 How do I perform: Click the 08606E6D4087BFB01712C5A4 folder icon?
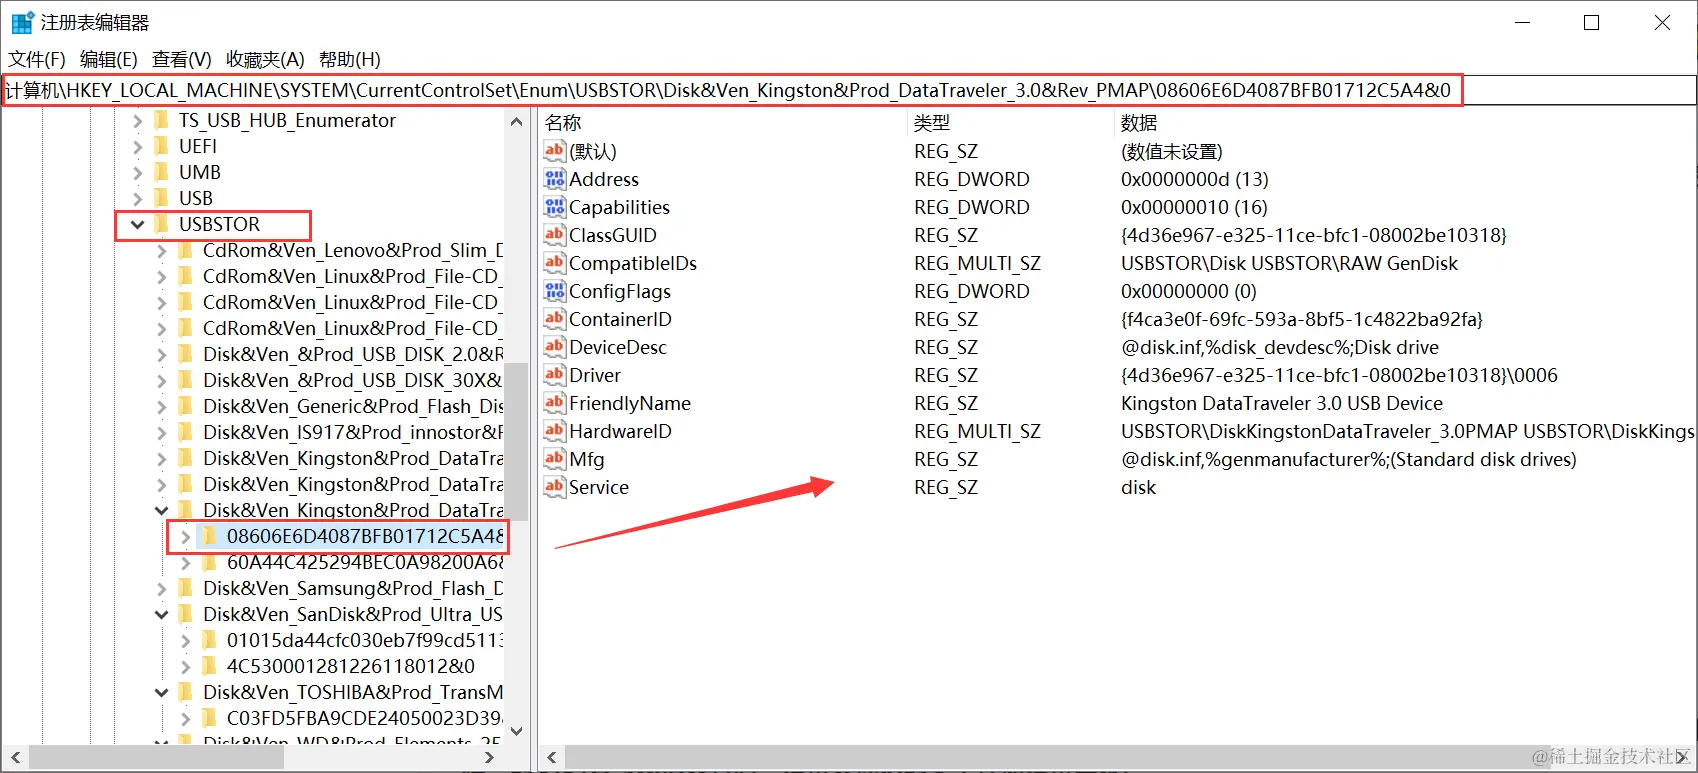point(209,536)
